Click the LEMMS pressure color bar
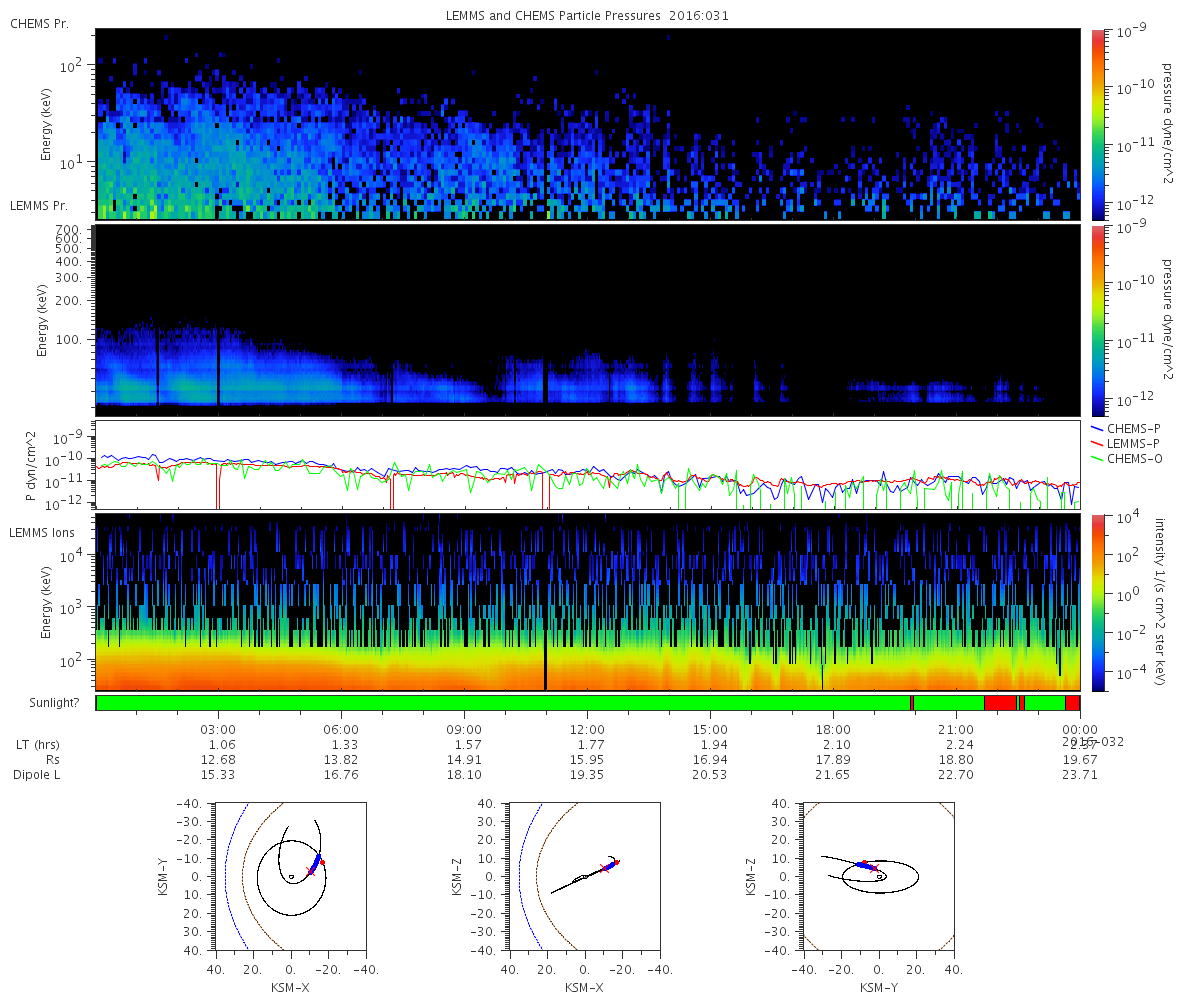This screenshot has height=1000, width=1200. coord(1099,320)
